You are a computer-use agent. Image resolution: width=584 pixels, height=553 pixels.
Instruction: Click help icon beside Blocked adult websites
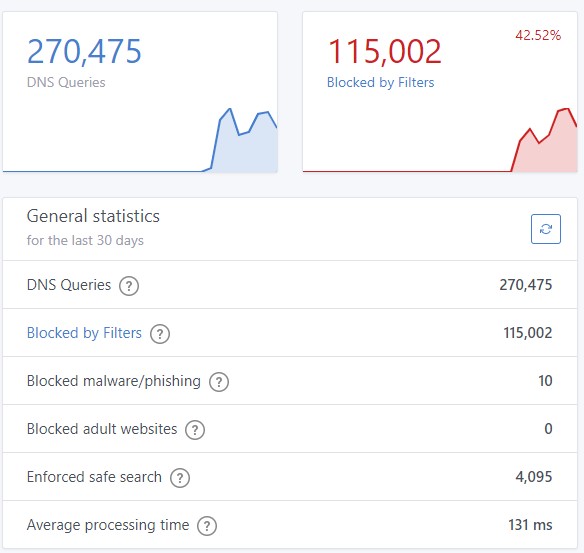(x=195, y=430)
